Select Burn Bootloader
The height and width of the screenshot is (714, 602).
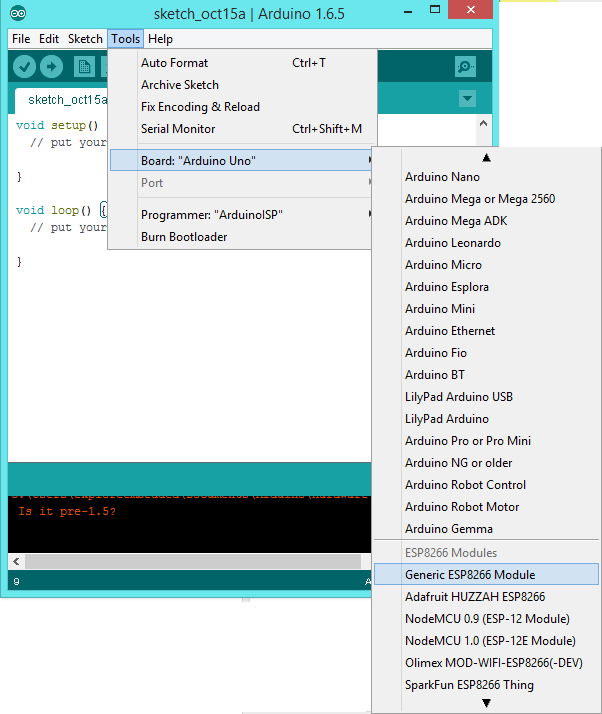click(241, 237)
